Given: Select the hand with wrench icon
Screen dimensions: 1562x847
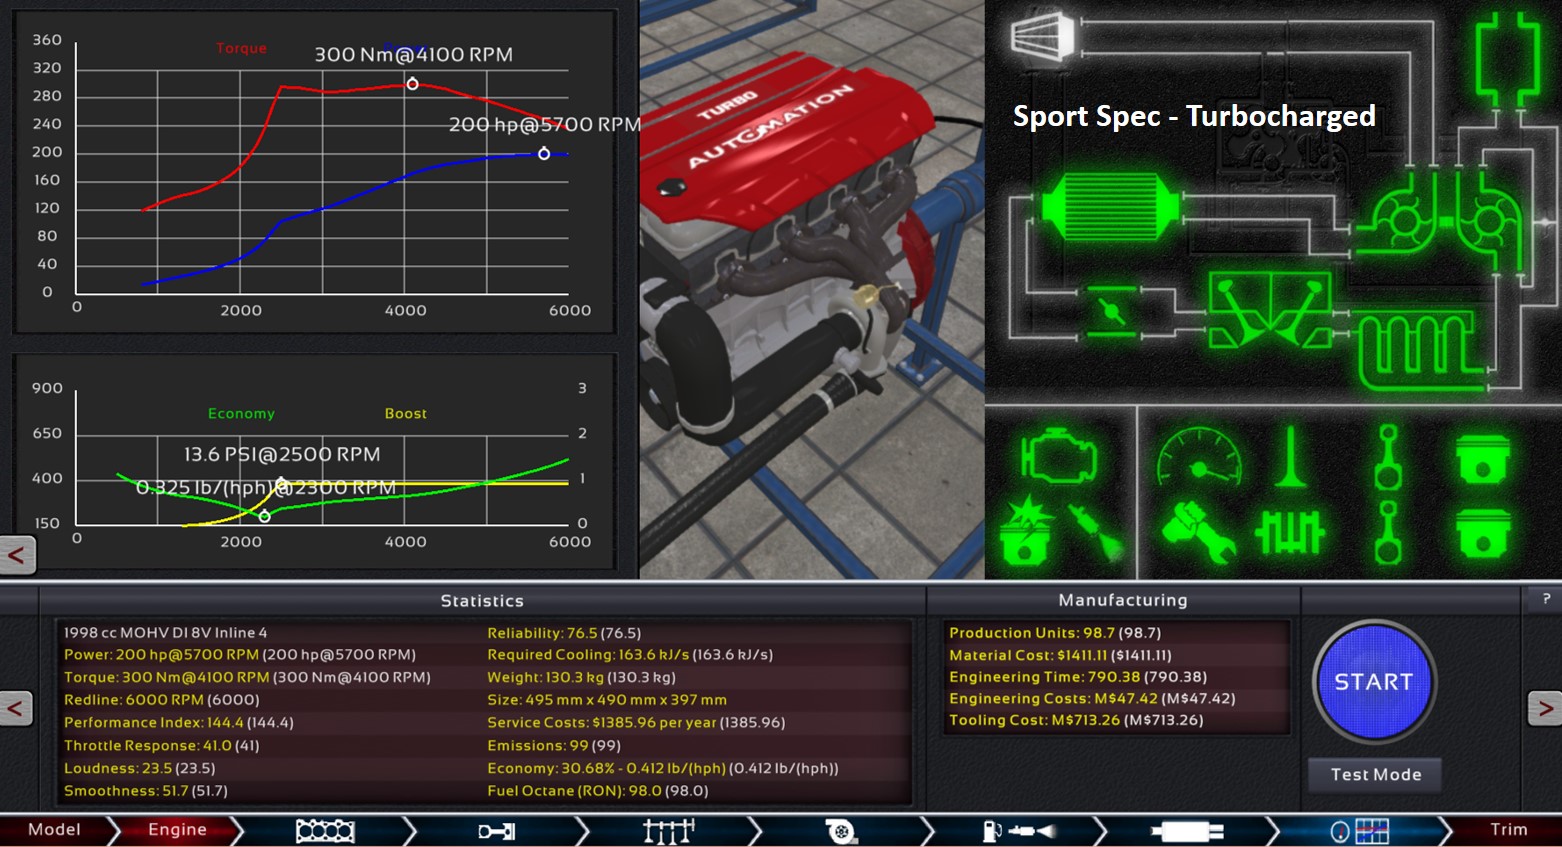Looking at the screenshot, I should 1198,532.
